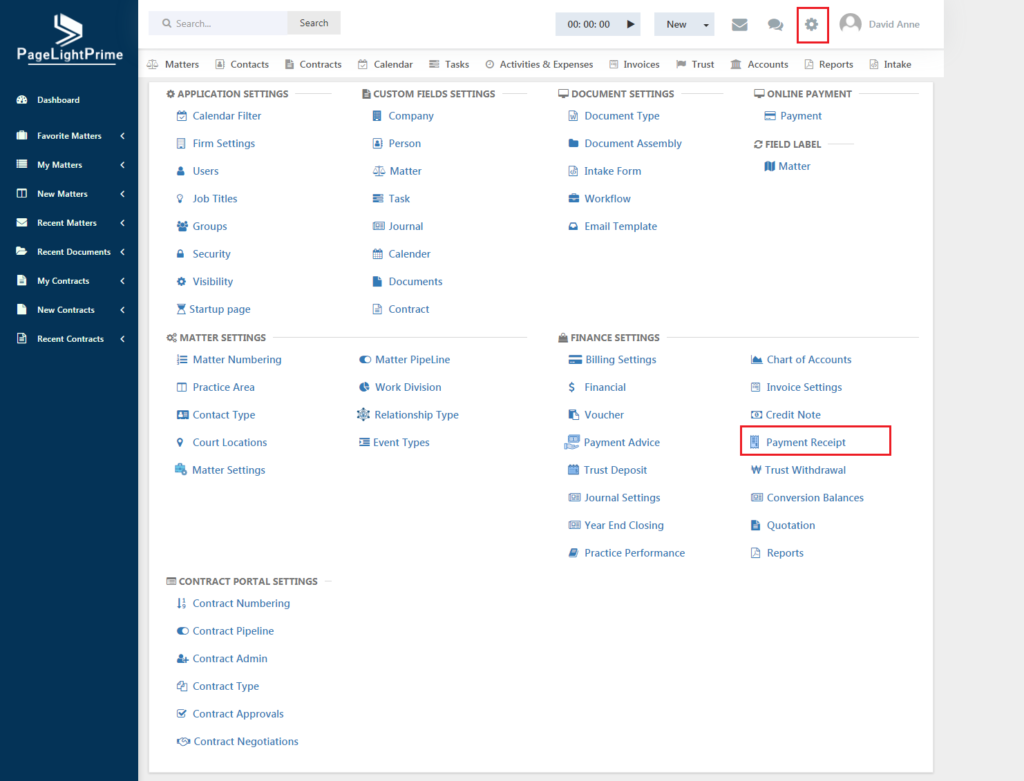1024x781 pixels.
Task: Open the Matters tab
Action: click(x=173, y=64)
